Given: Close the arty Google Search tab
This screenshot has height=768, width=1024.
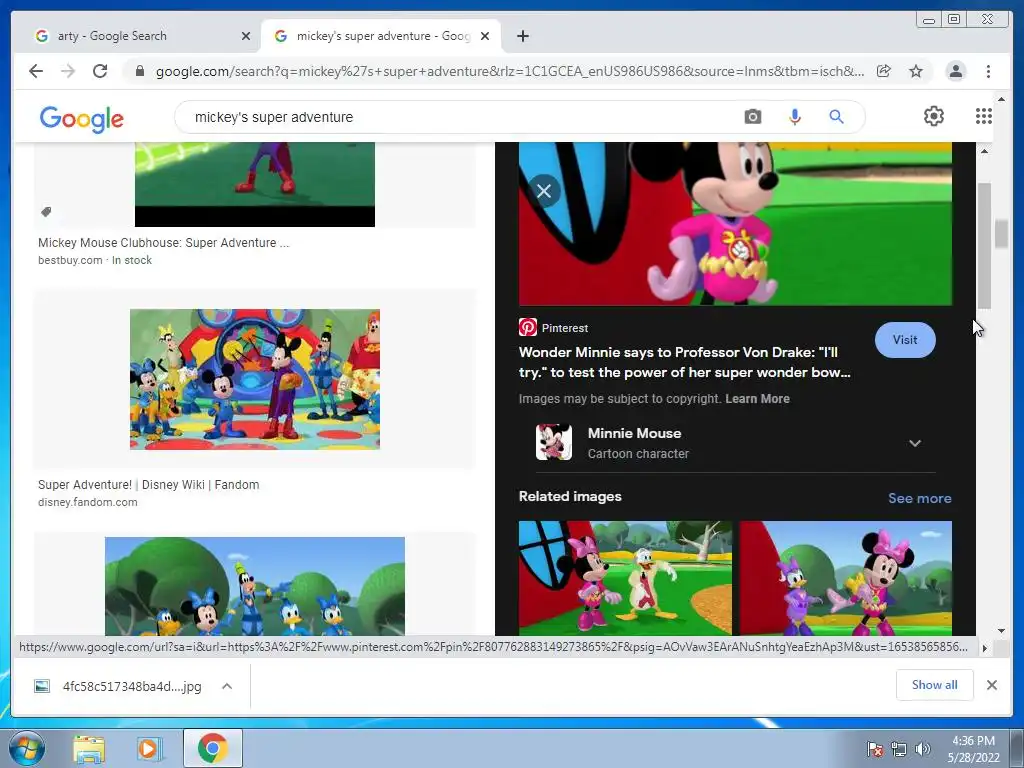Looking at the screenshot, I should 246,36.
